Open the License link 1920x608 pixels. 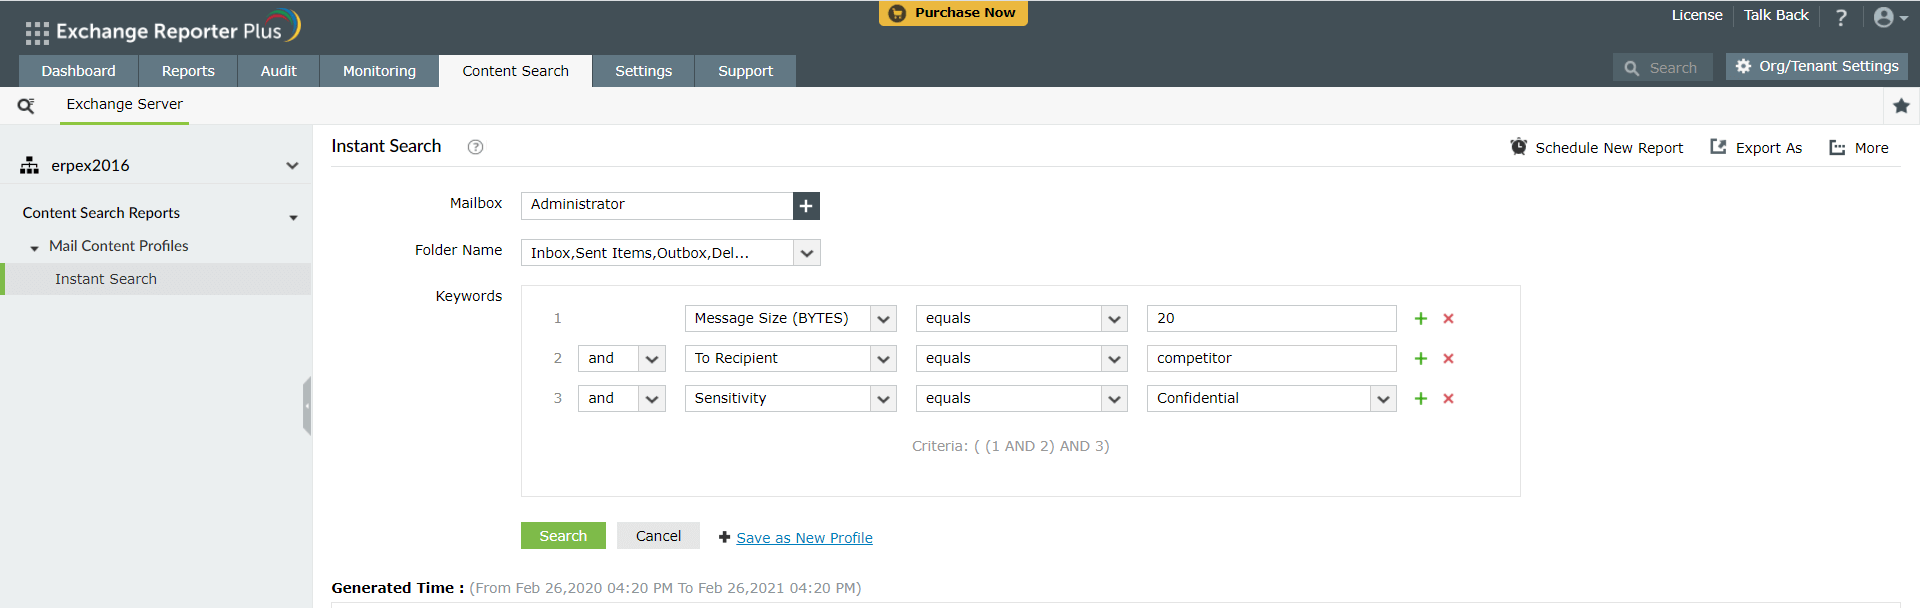(x=1697, y=15)
